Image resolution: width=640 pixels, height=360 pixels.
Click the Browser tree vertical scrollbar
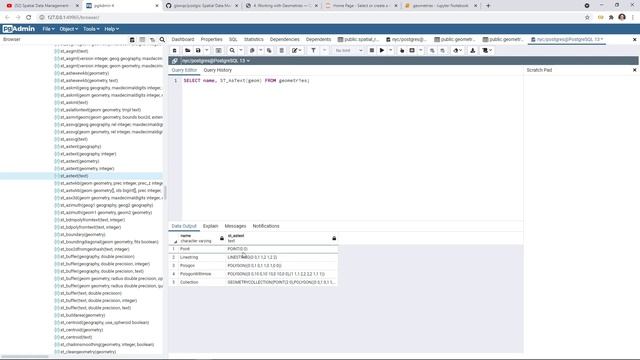coord(165,193)
